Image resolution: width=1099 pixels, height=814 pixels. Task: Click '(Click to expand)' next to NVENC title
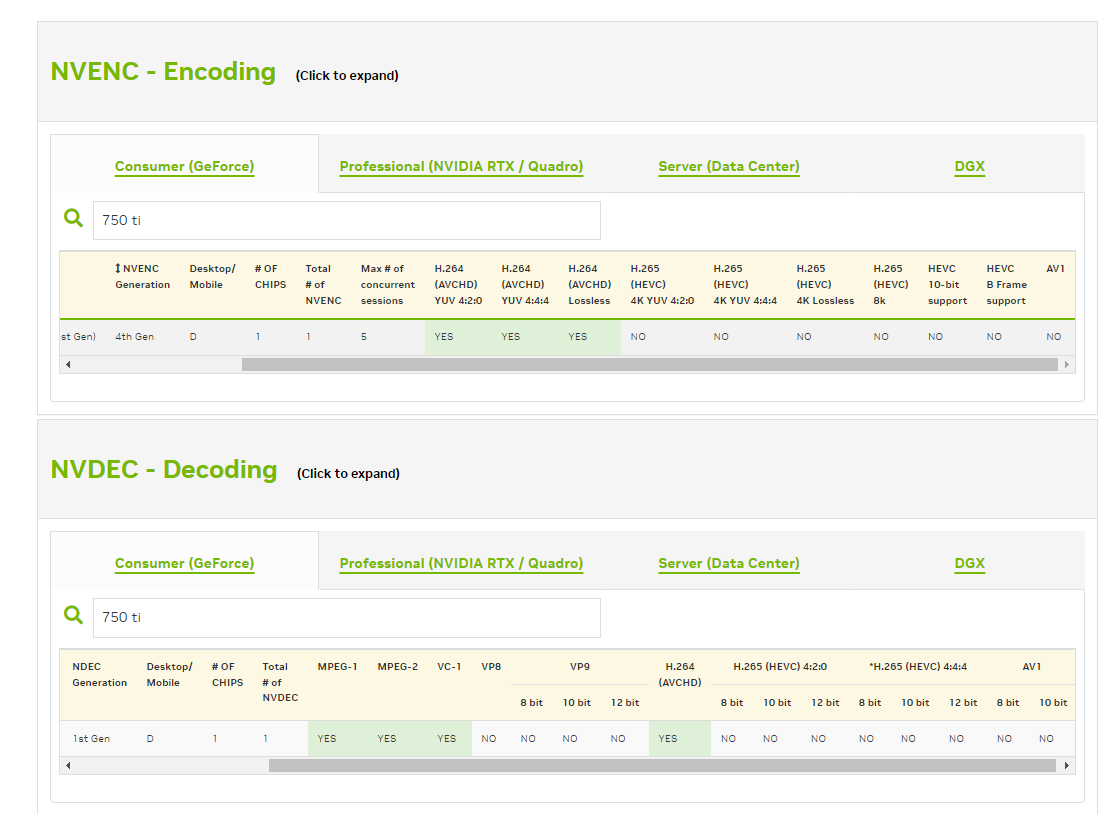click(347, 76)
